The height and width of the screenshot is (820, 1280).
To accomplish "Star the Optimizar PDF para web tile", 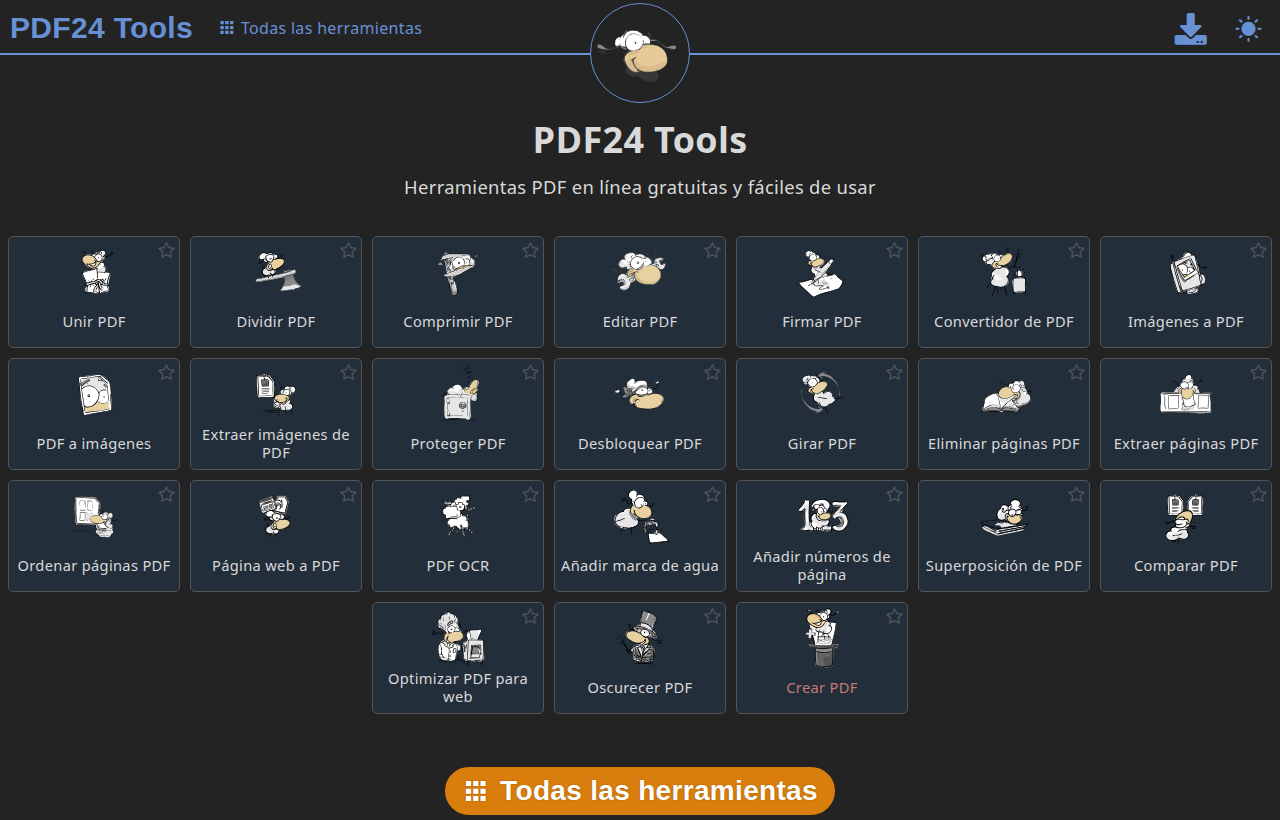I will [x=530, y=616].
